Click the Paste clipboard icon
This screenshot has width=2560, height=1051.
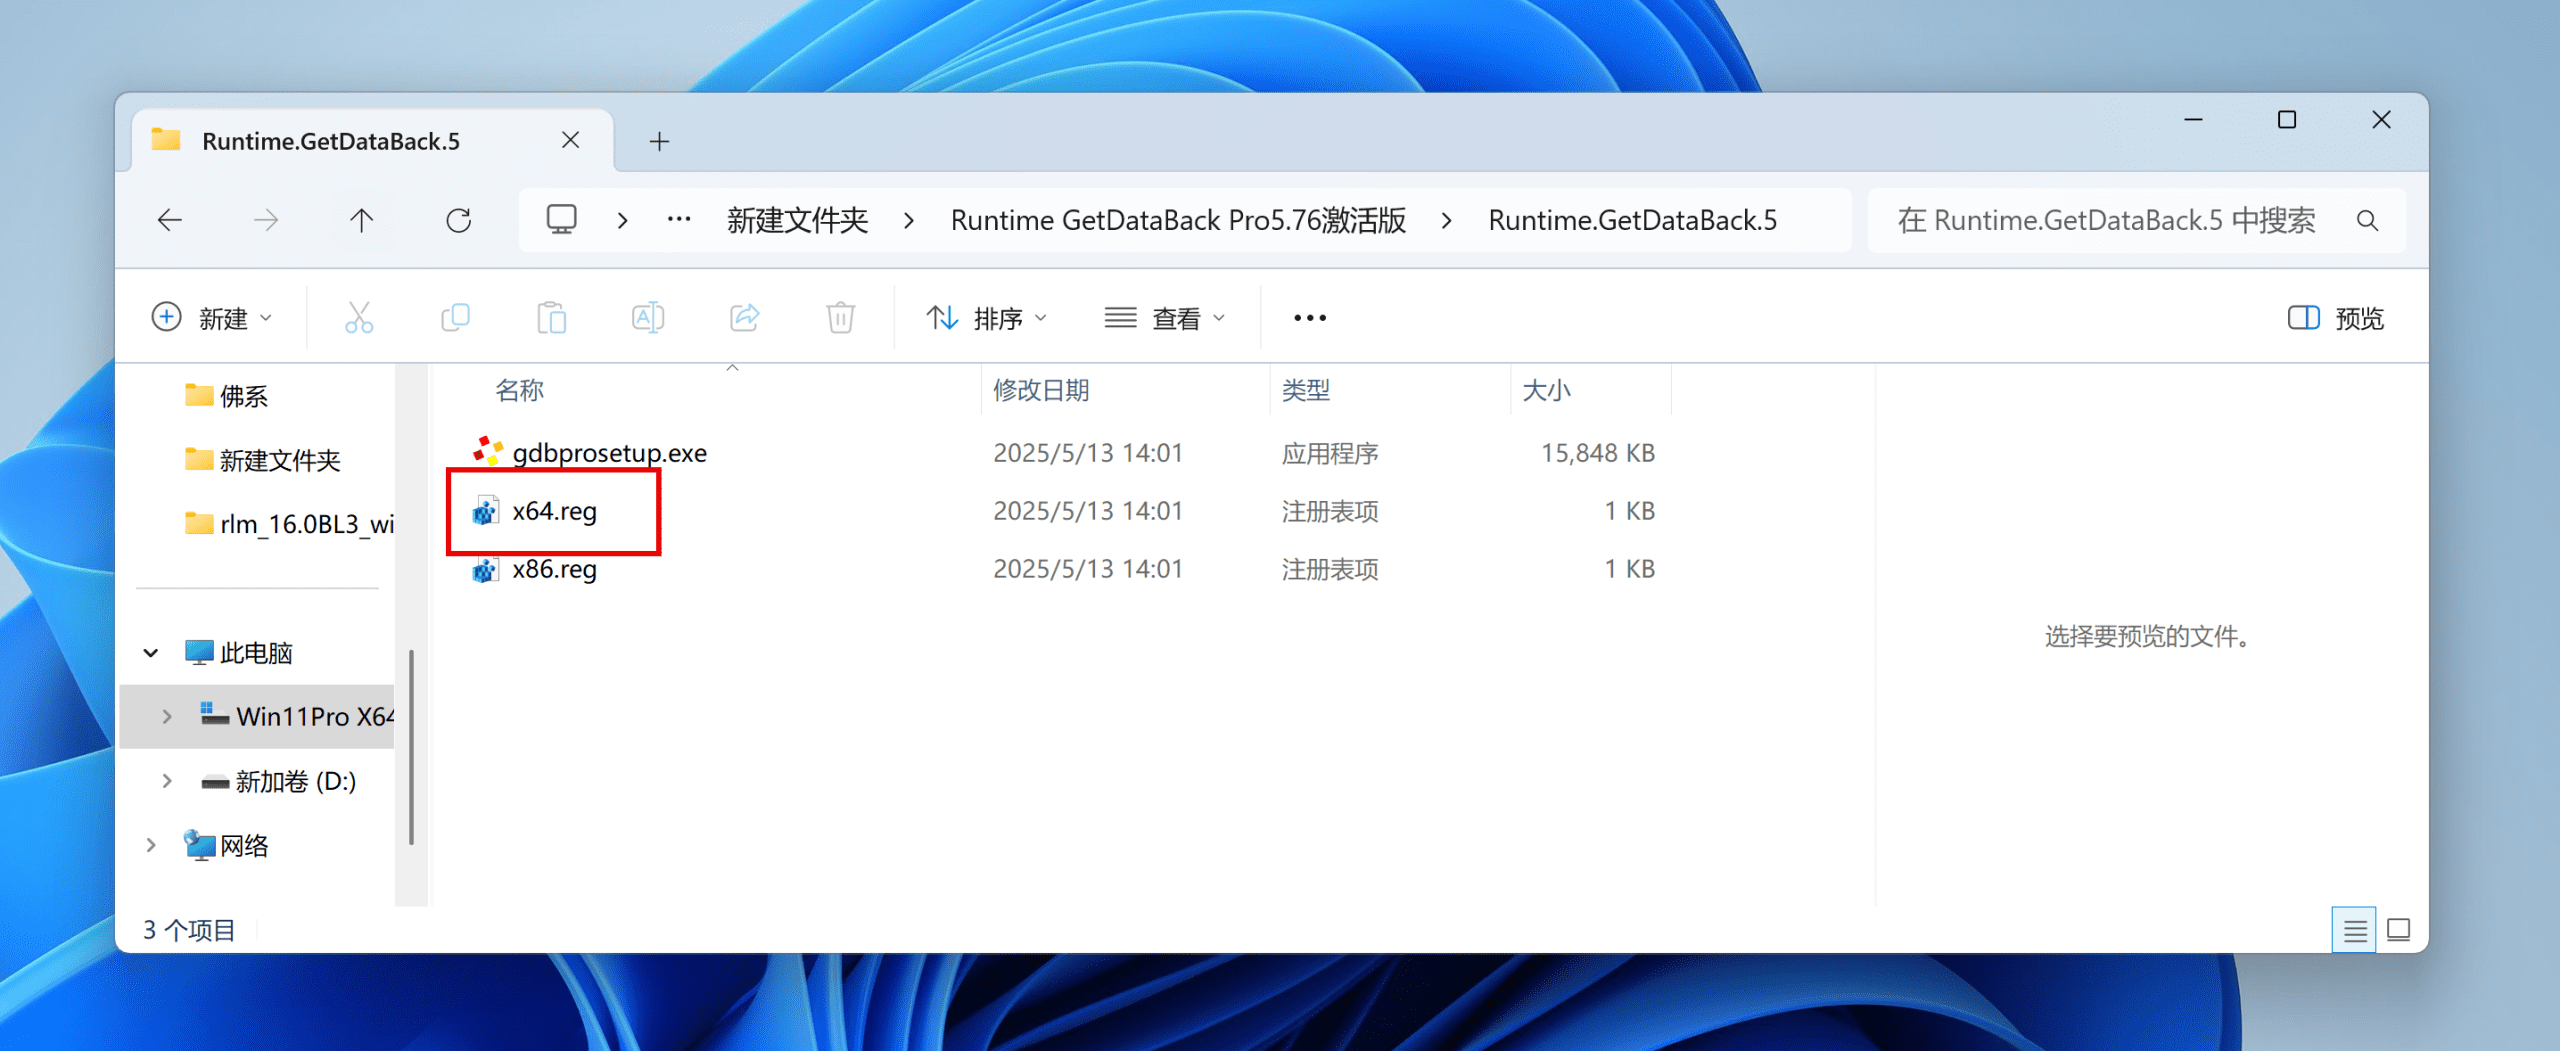551,318
